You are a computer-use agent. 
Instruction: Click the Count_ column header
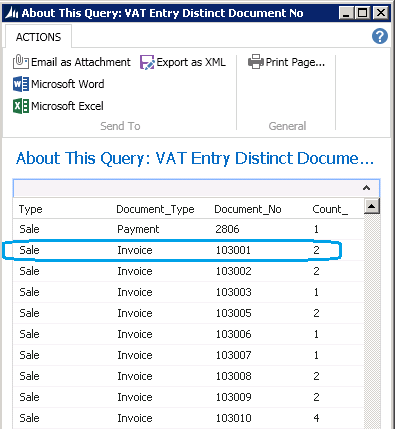330,209
